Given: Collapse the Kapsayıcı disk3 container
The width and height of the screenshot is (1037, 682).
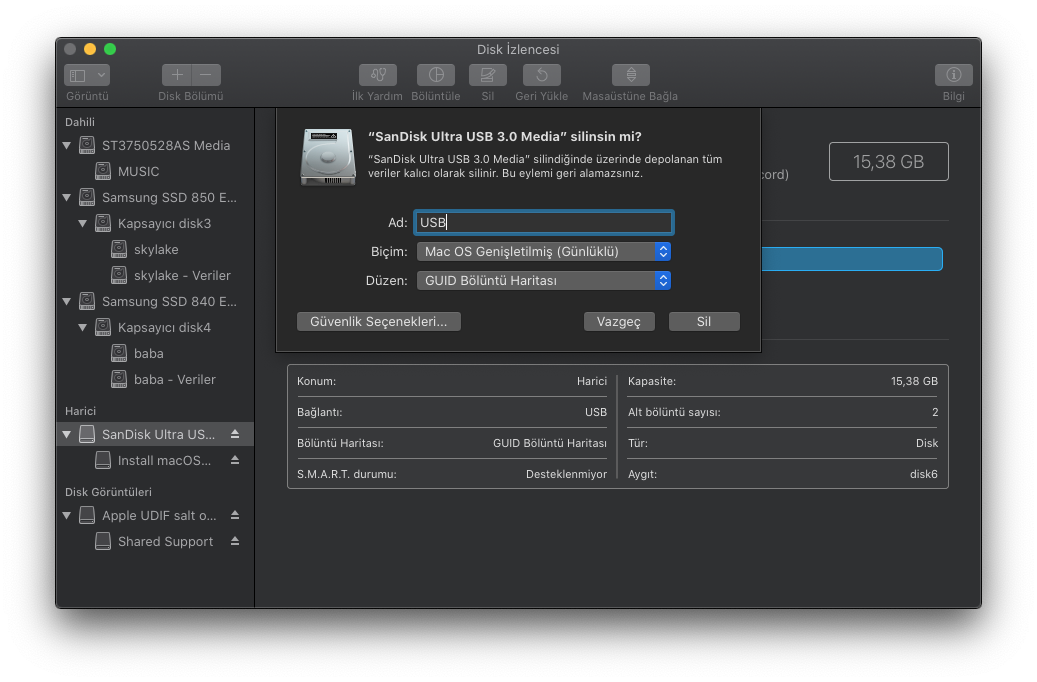Looking at the screenshot, I should tap(83, 224).
